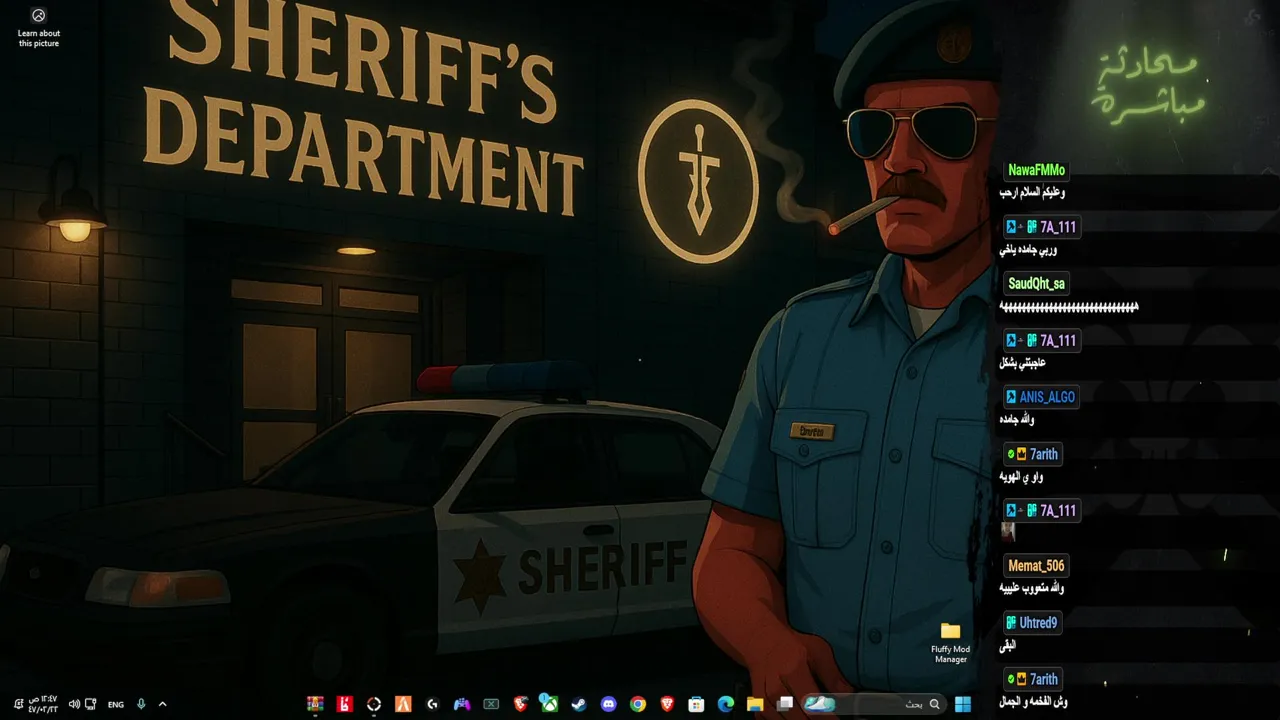Viewport: 1280px width, 720px height.
Task: Launch Microsoft Edge from the taskbar
Action: (x=726, y=704)
